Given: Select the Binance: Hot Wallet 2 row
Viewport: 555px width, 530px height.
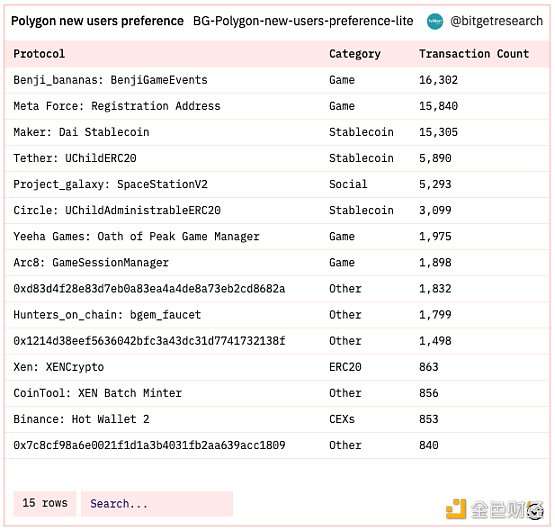Looking at the screenshot, I should (x=277, y=419).
